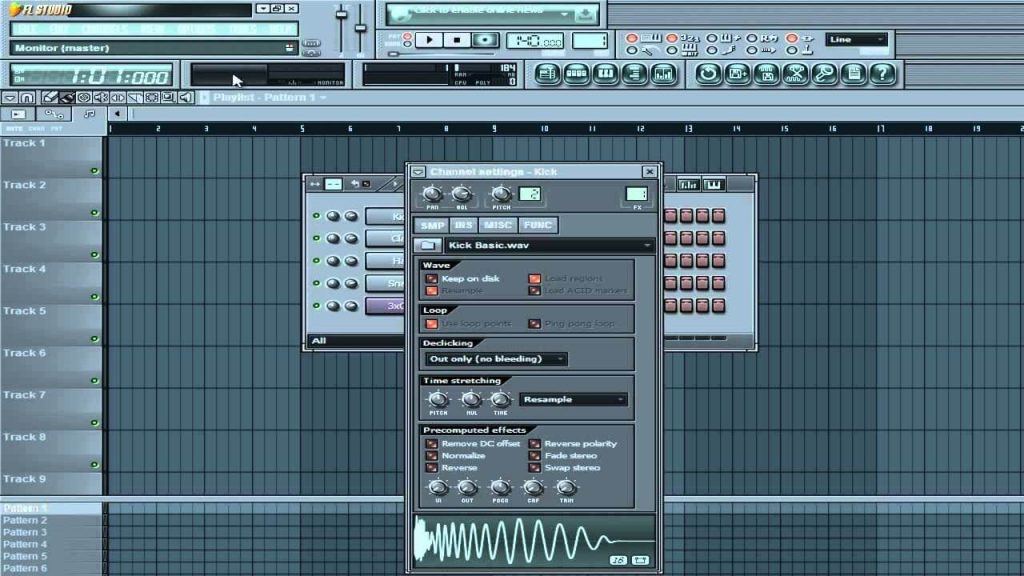Adjust the channel VOL knob
This screenshot has height=576, width=1024.
462,194
